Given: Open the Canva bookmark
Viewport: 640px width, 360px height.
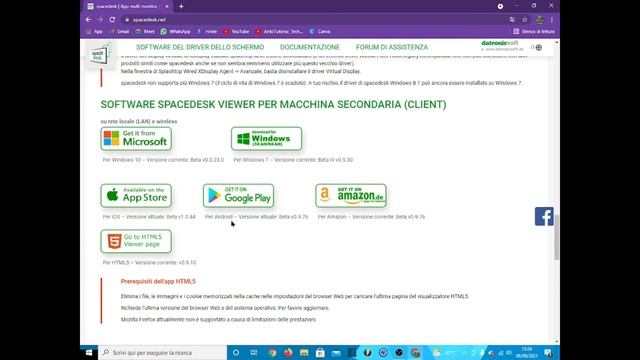Looking at the screenshot, I should tap(320, 31).
